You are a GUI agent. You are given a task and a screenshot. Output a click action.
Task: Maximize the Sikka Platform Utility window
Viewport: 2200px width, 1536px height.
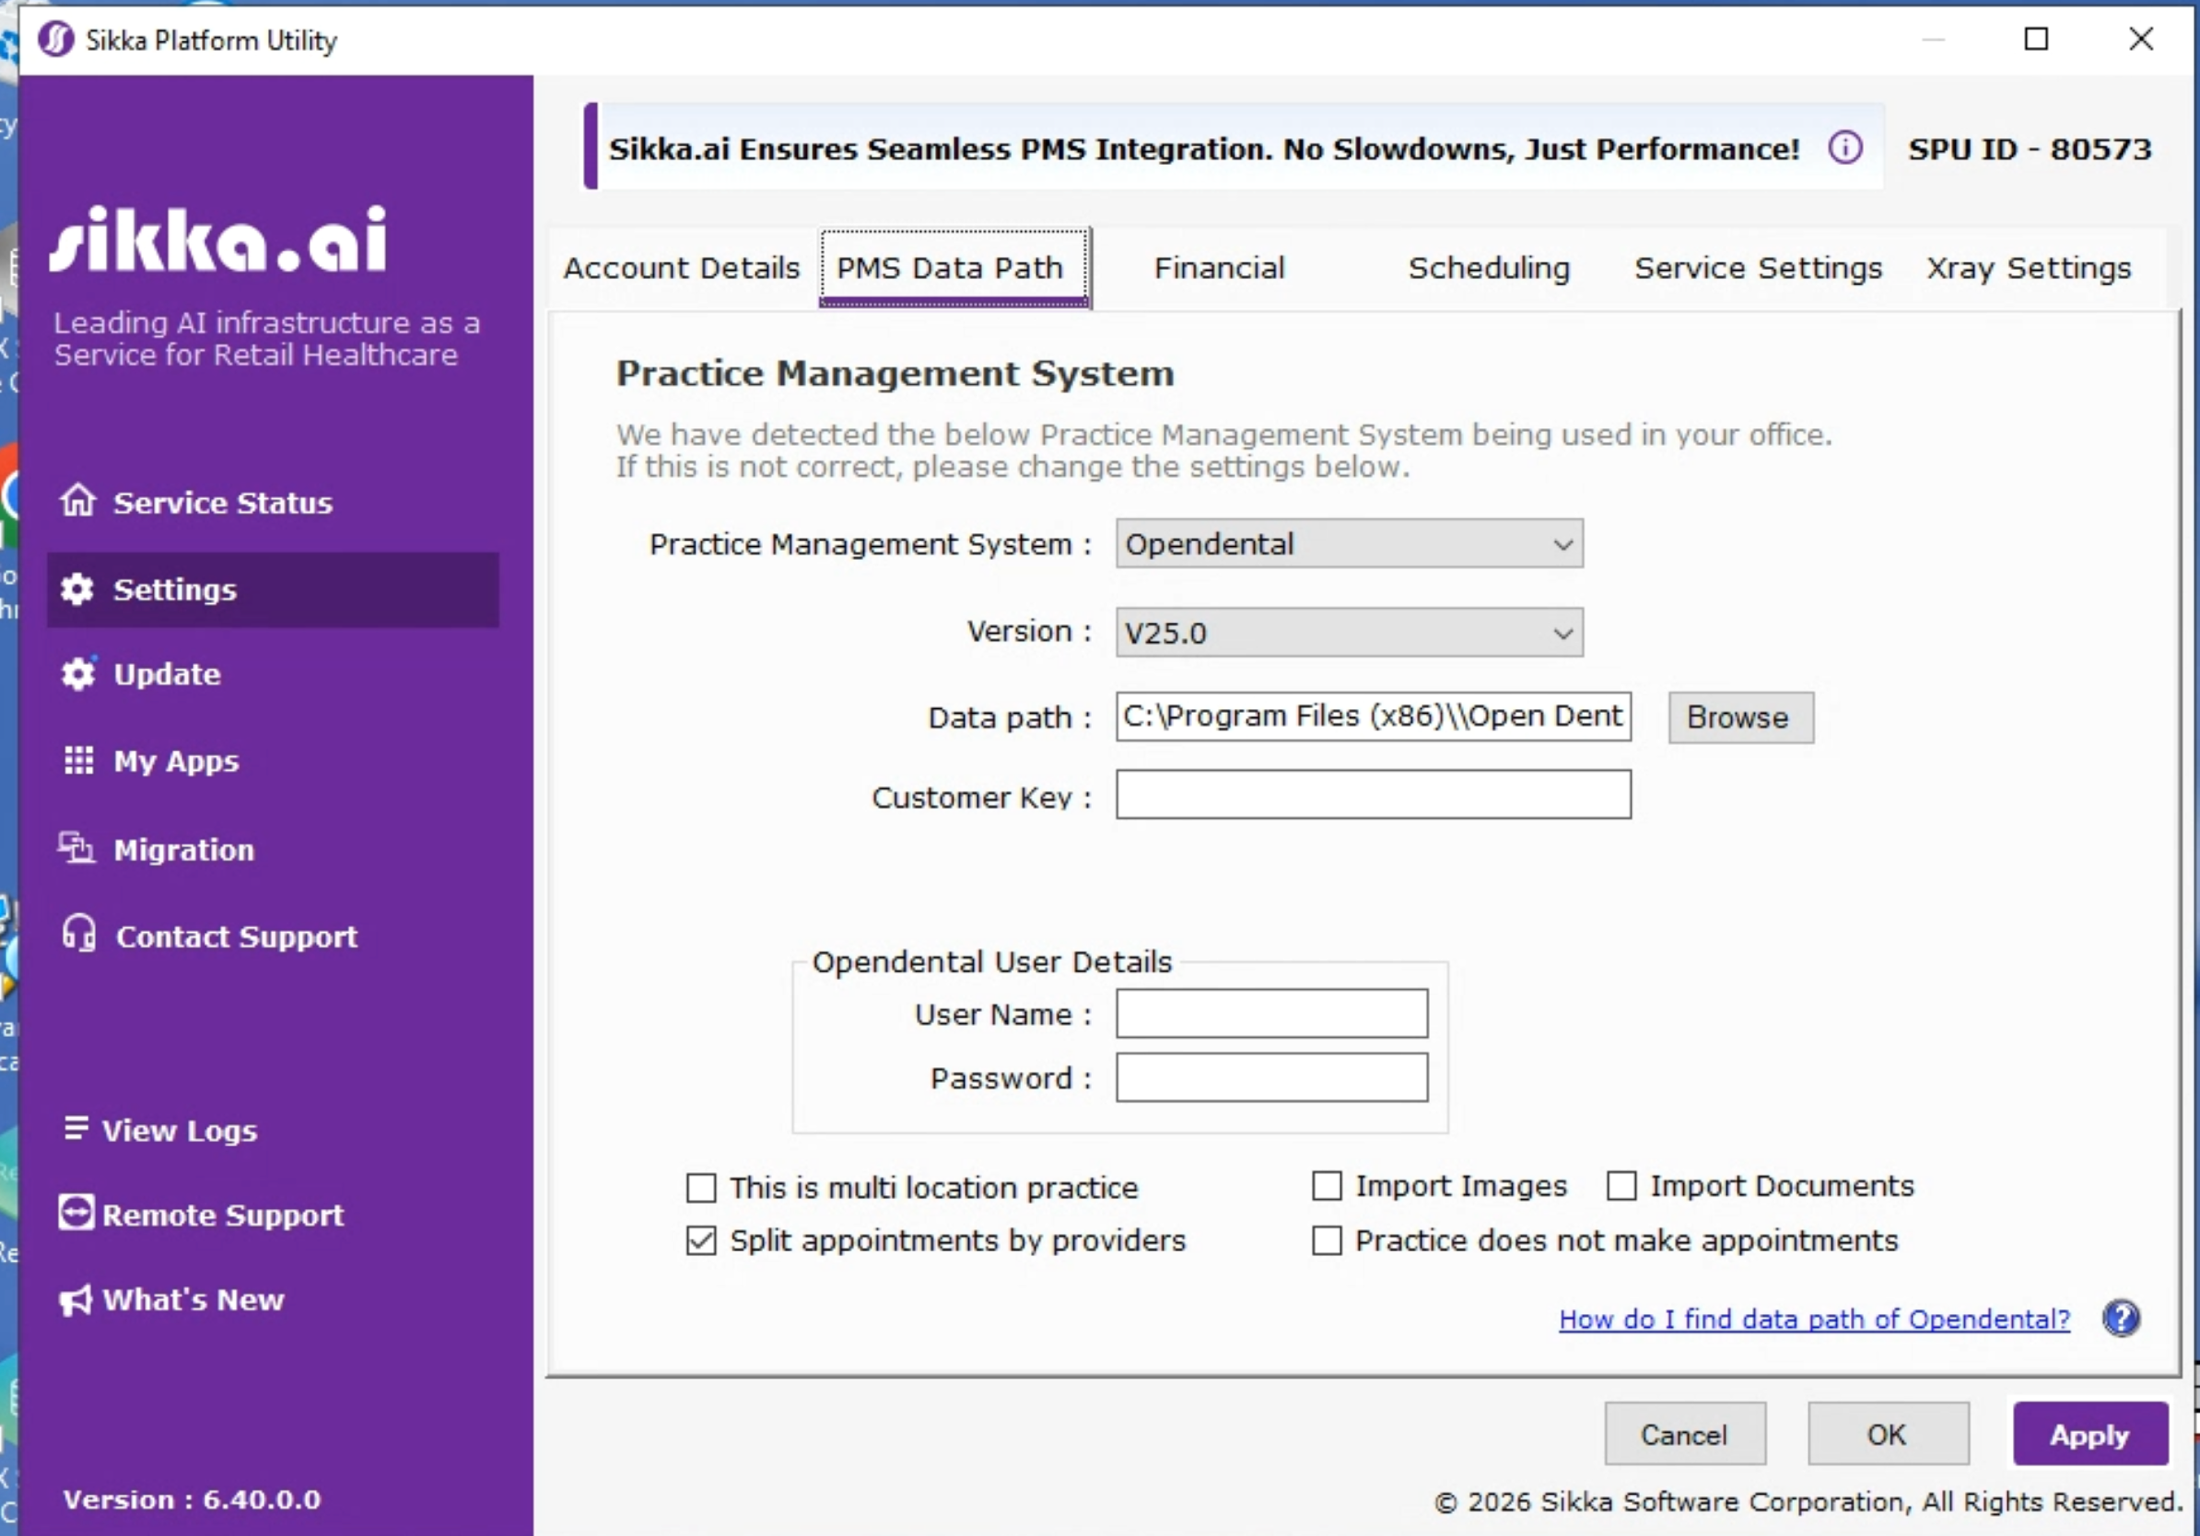(x=2036, y=39)
